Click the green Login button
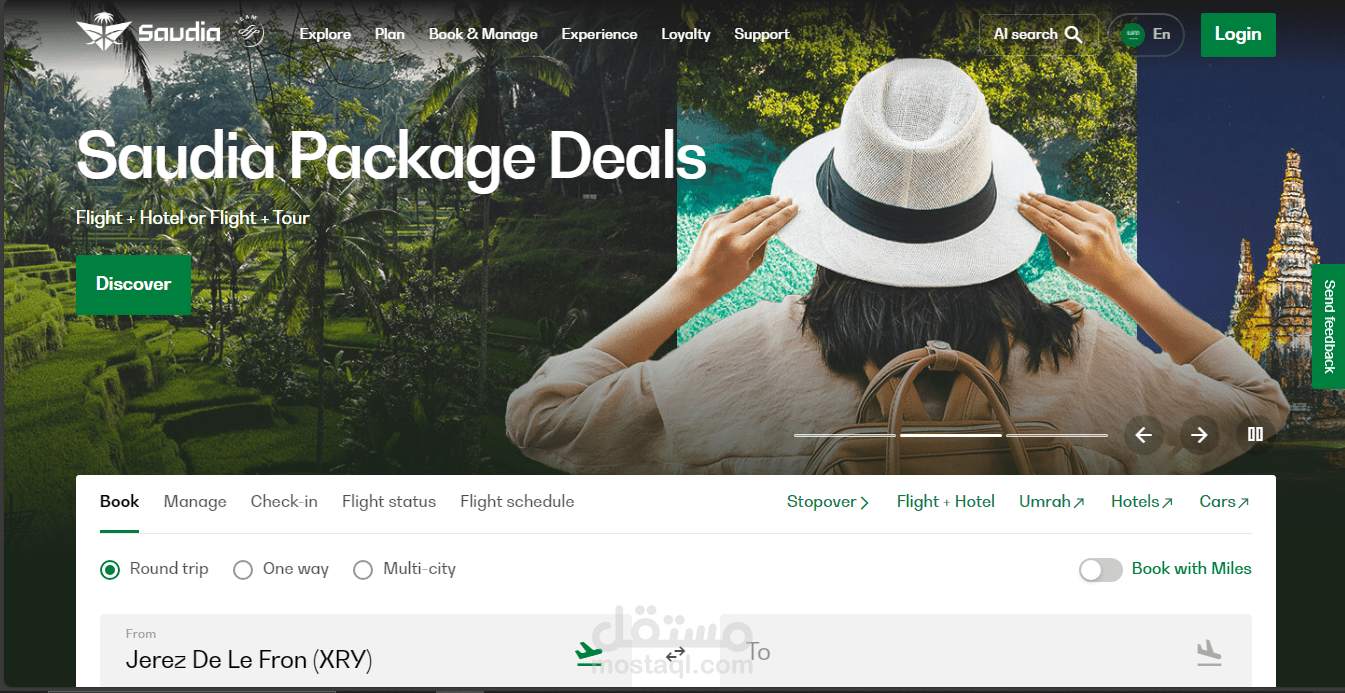1345x693 pixels. pos(1238,34)
